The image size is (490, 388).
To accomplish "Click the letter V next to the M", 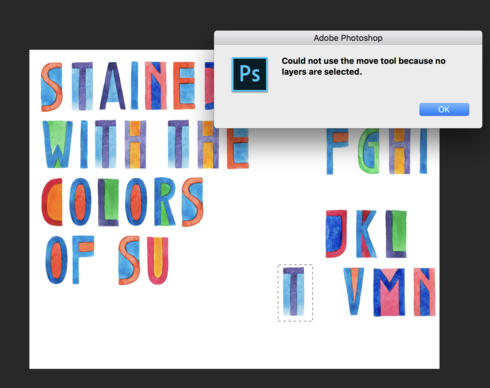I will 354,291.
